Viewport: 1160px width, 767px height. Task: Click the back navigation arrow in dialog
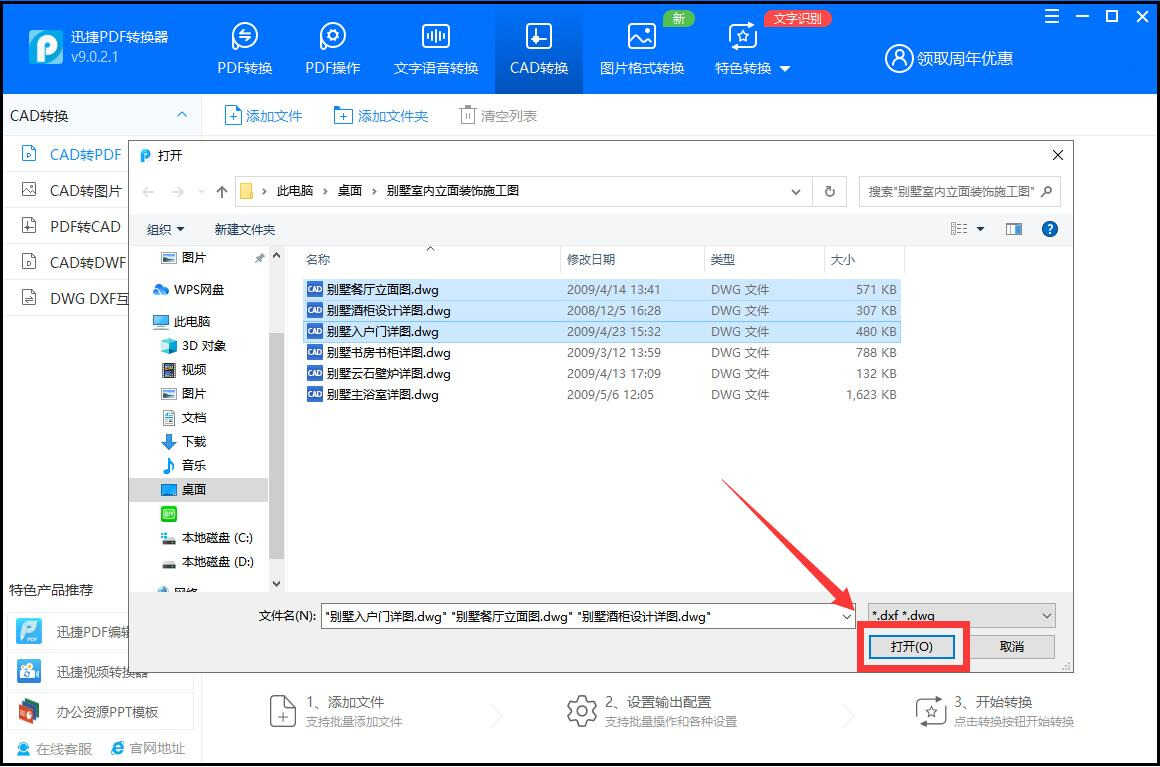point(148,192)
